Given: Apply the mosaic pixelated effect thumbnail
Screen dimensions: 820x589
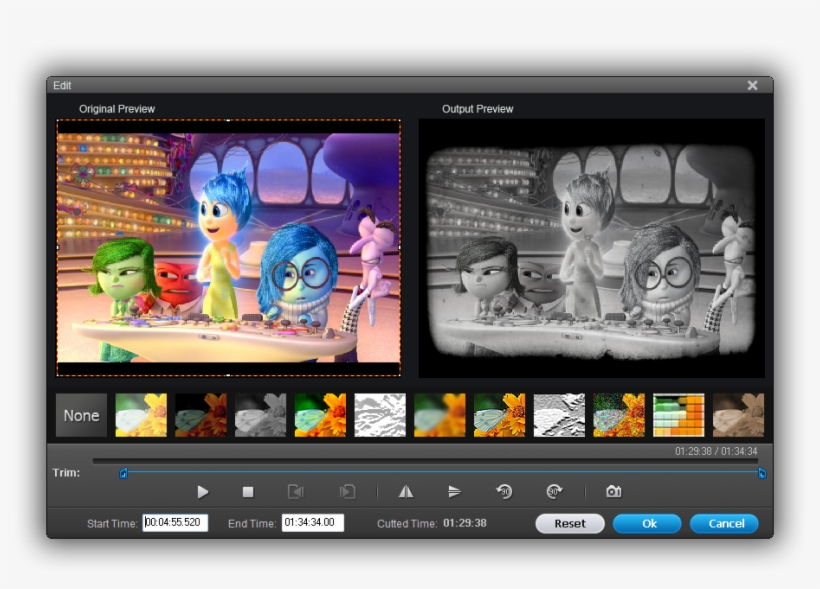Looking at the screenshot, I should [x=680, y=414].
